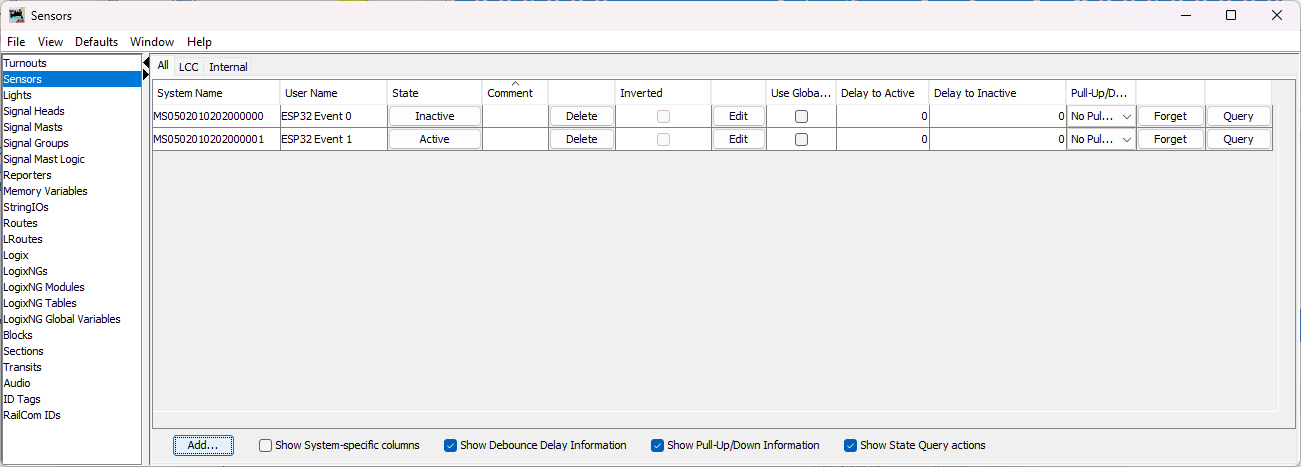Screen dimensions: 1301x467
Task: Turn off Show State Query actions
Action: click(x=850, y=445)
